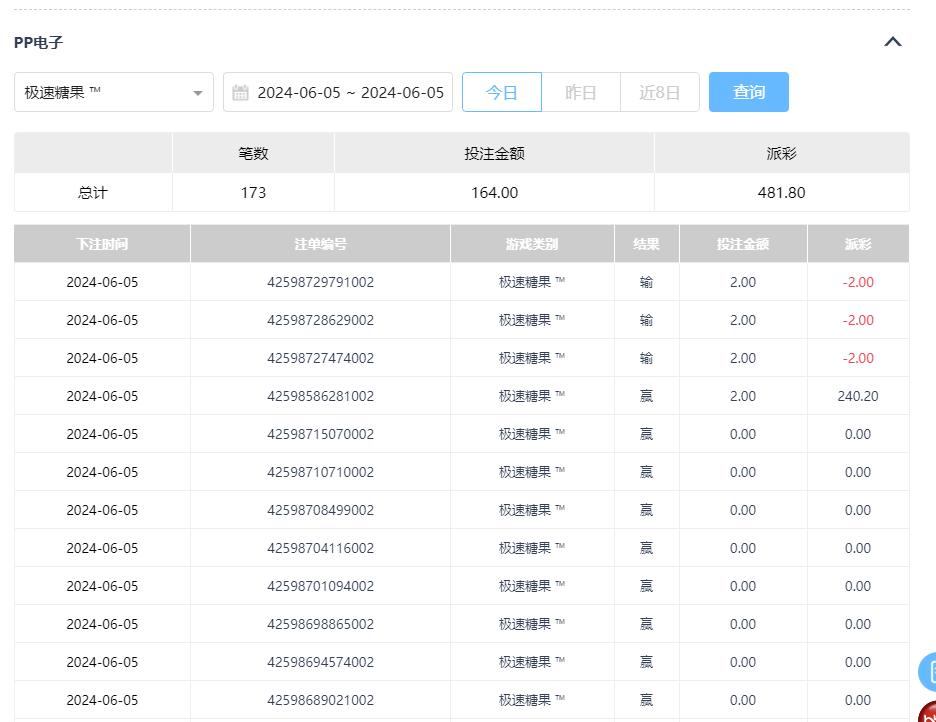Open the 极速糖果 game dropdown

pos(114,92)
